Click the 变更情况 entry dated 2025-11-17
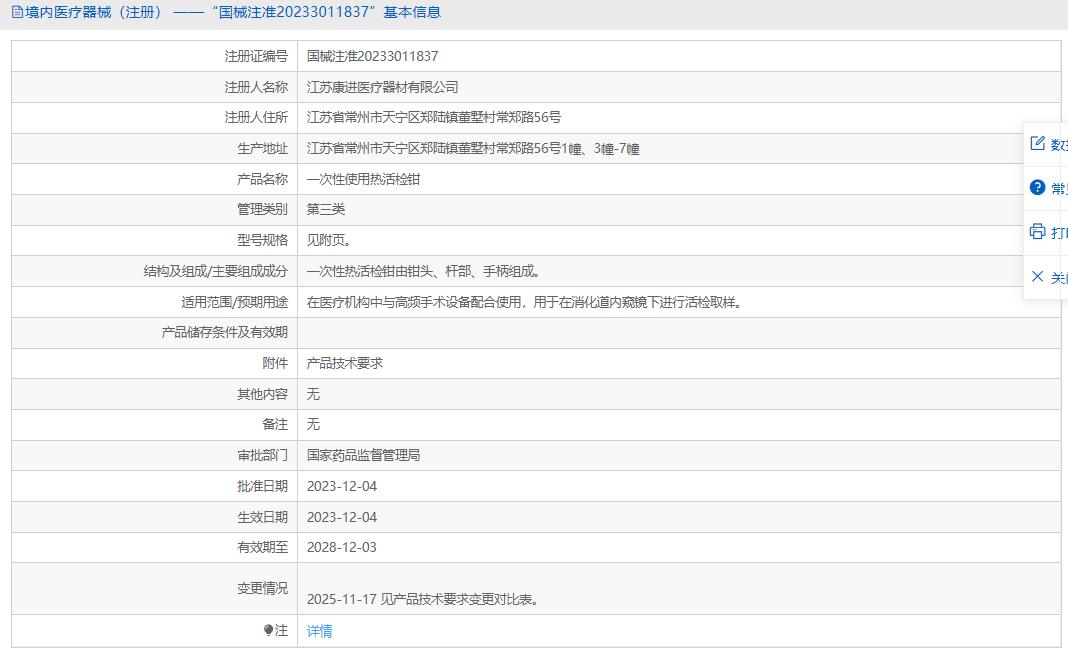The width and height of the screenshot is (1068, 651). point(424,600)
